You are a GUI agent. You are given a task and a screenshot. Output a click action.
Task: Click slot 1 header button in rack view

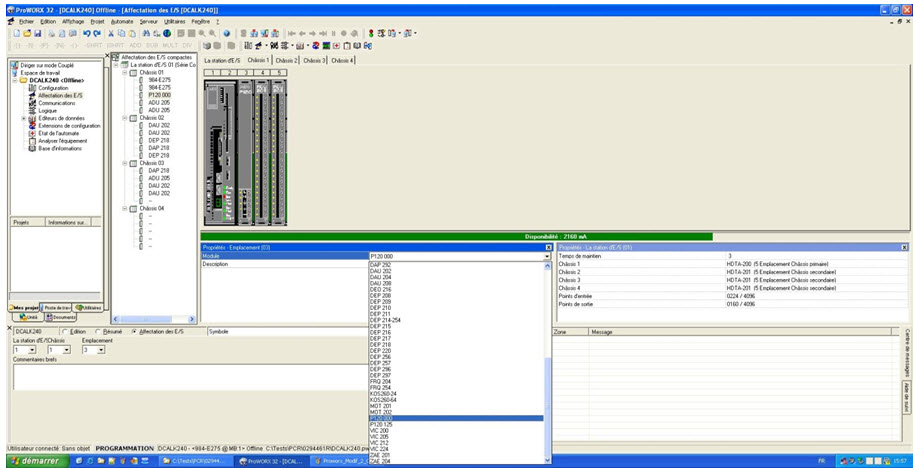(213, 72)
